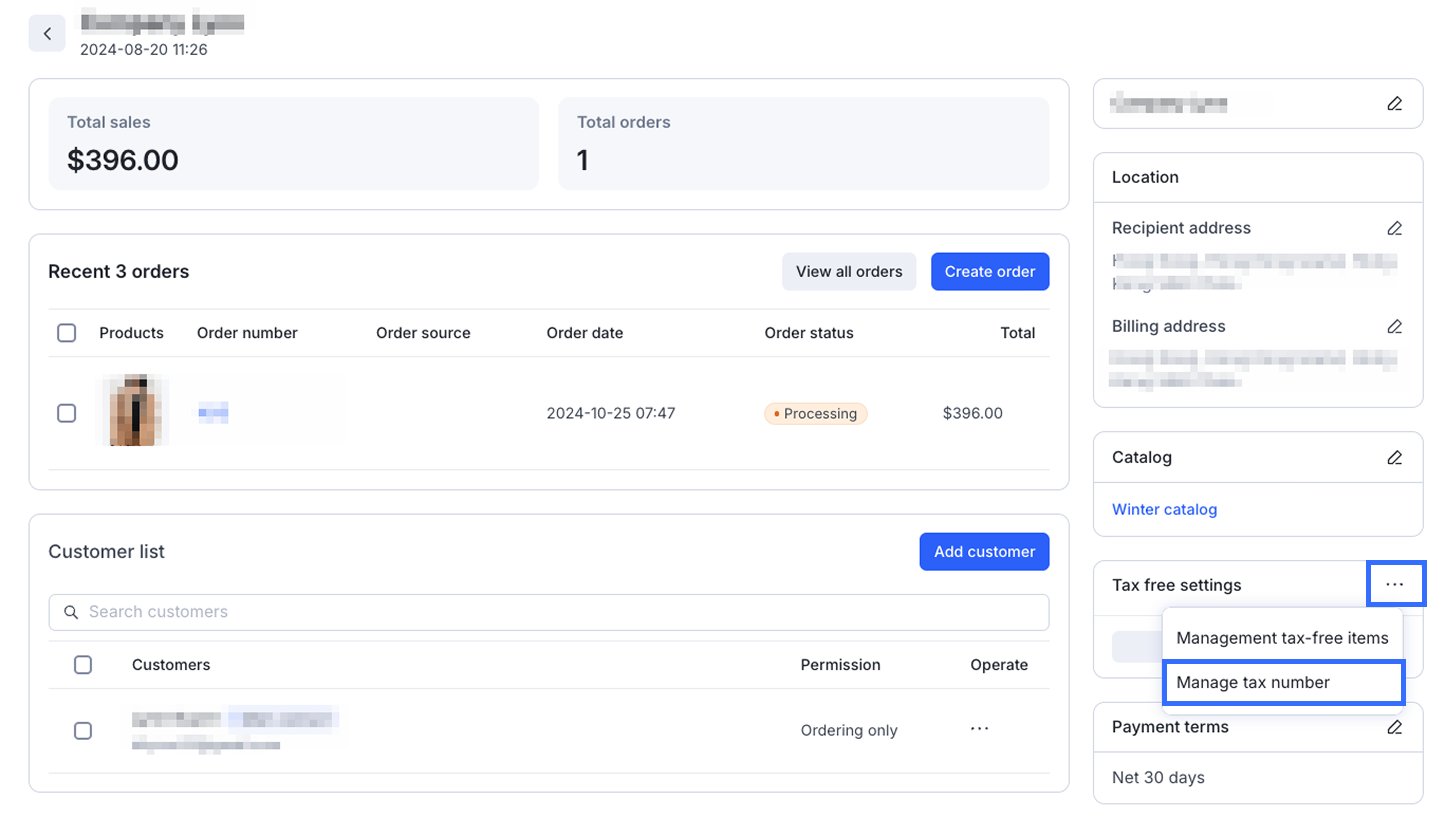Viewport: 1446px width, 819px height.
Task: Click the search magnifier icon in Customer list
Action: click(x=71, y=612)
